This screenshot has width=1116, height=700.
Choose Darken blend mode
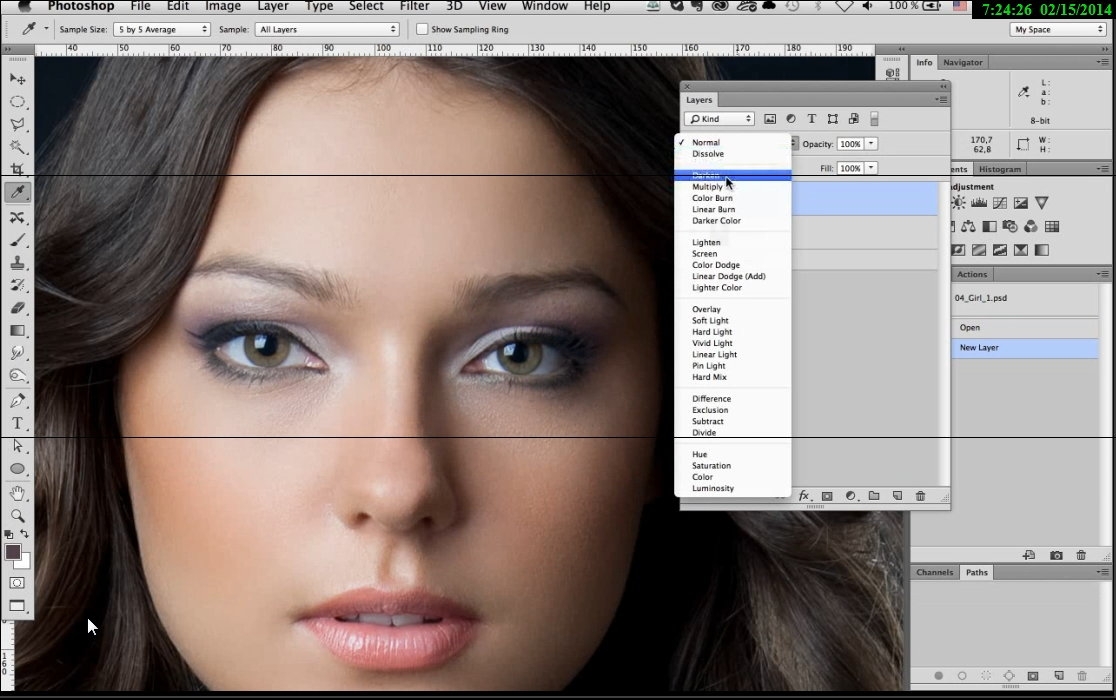pos(732,175)
